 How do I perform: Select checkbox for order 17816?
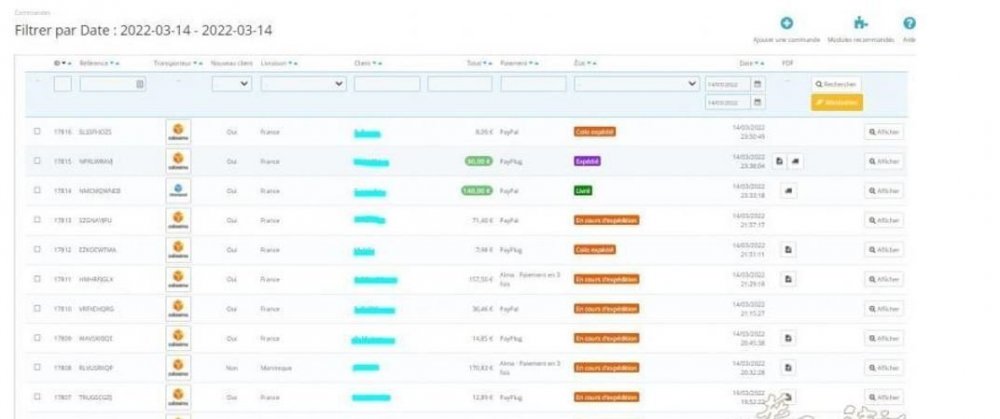click(37, 131)
